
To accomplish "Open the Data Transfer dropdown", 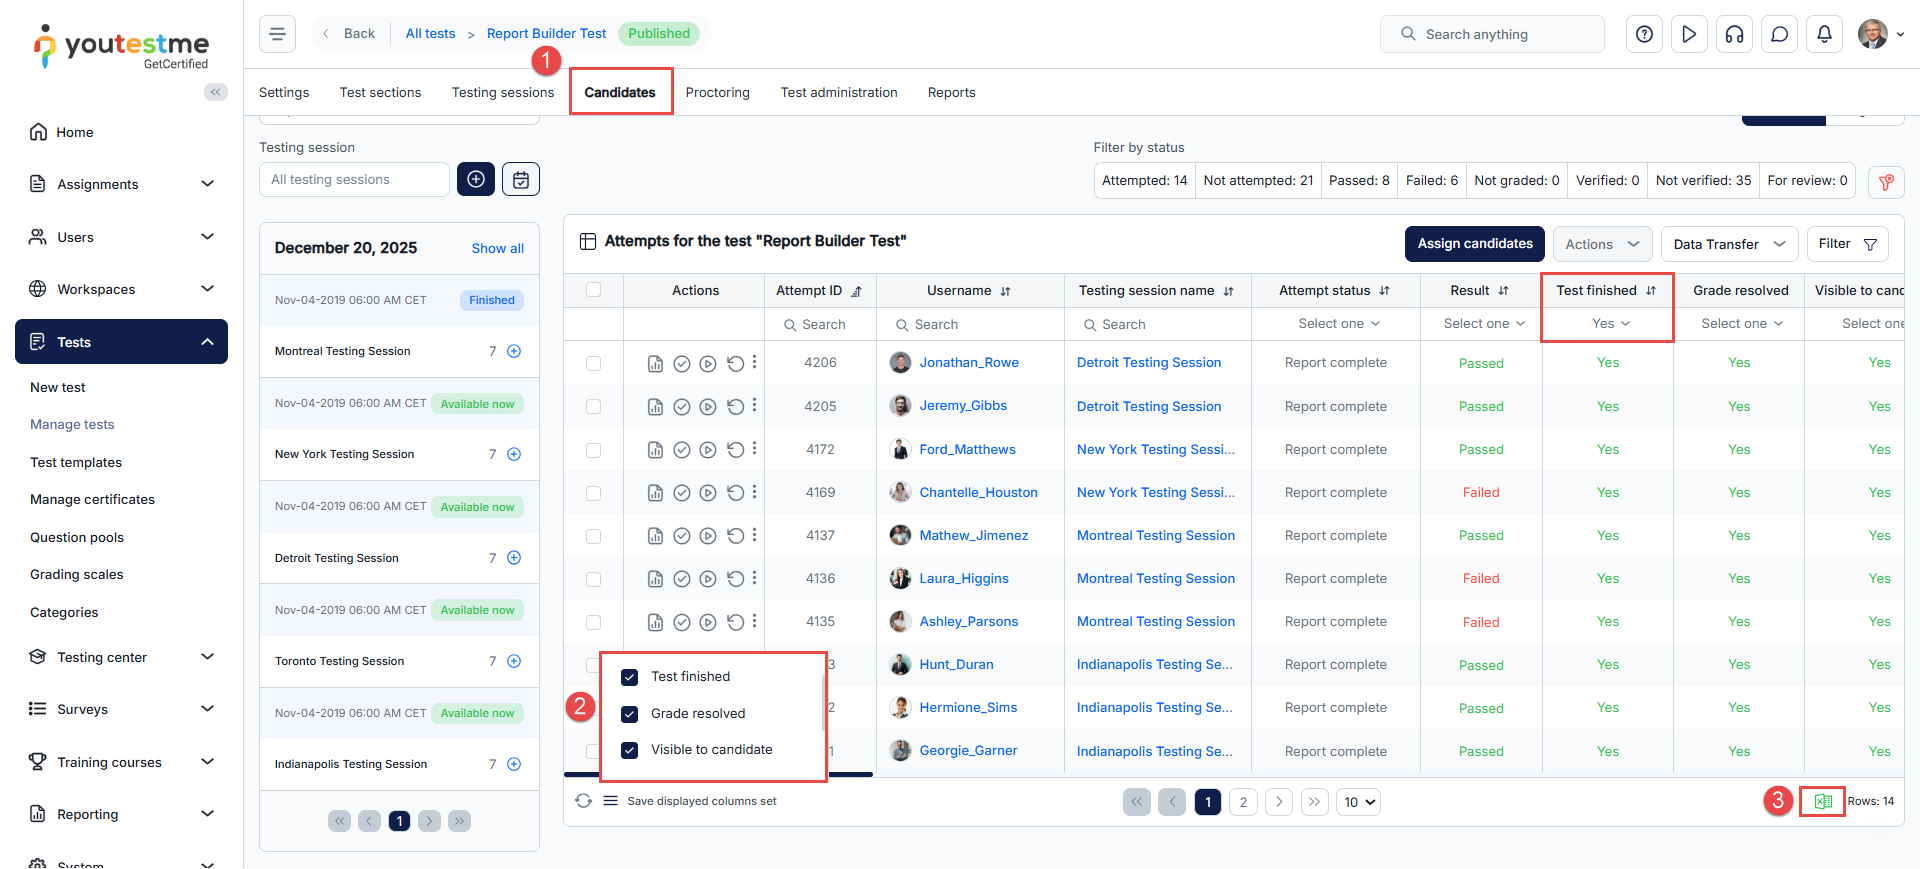I will pyautogui.click(x=1728, y=244).
